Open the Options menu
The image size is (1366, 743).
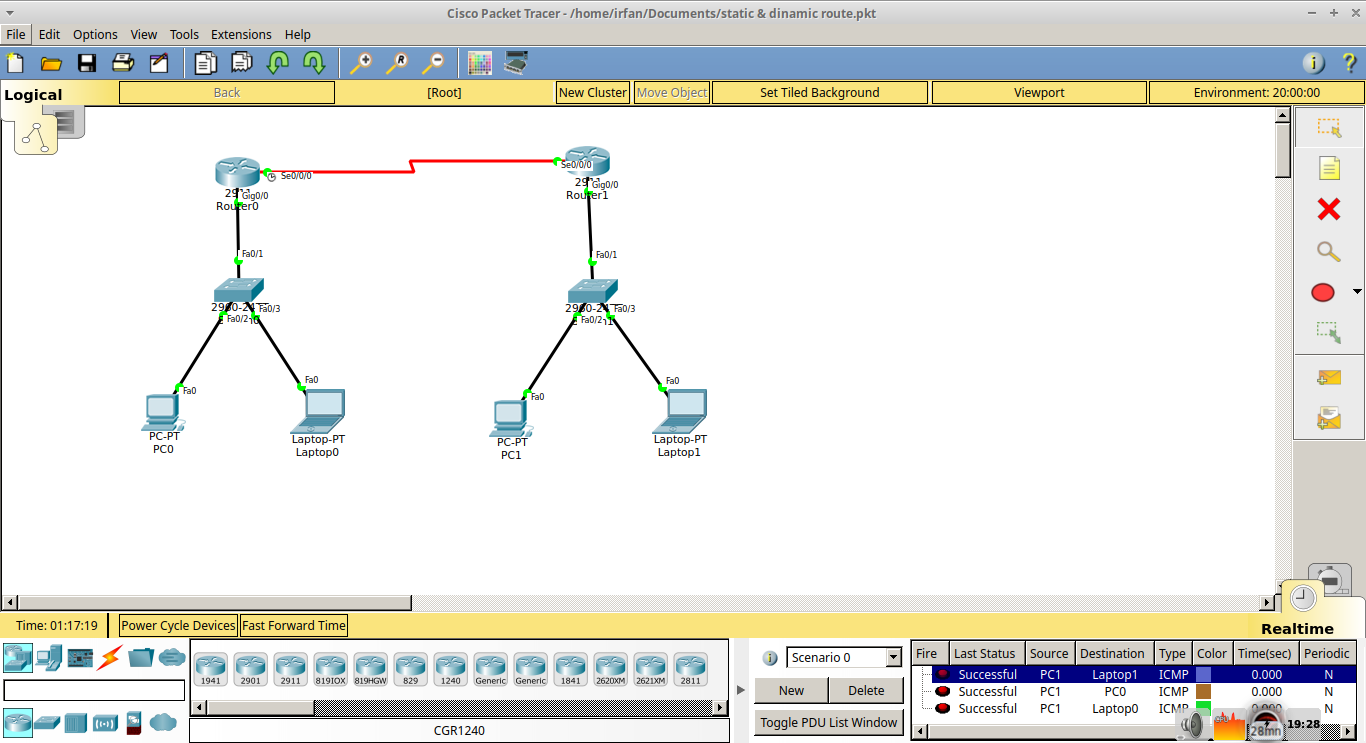click(95, 34)
